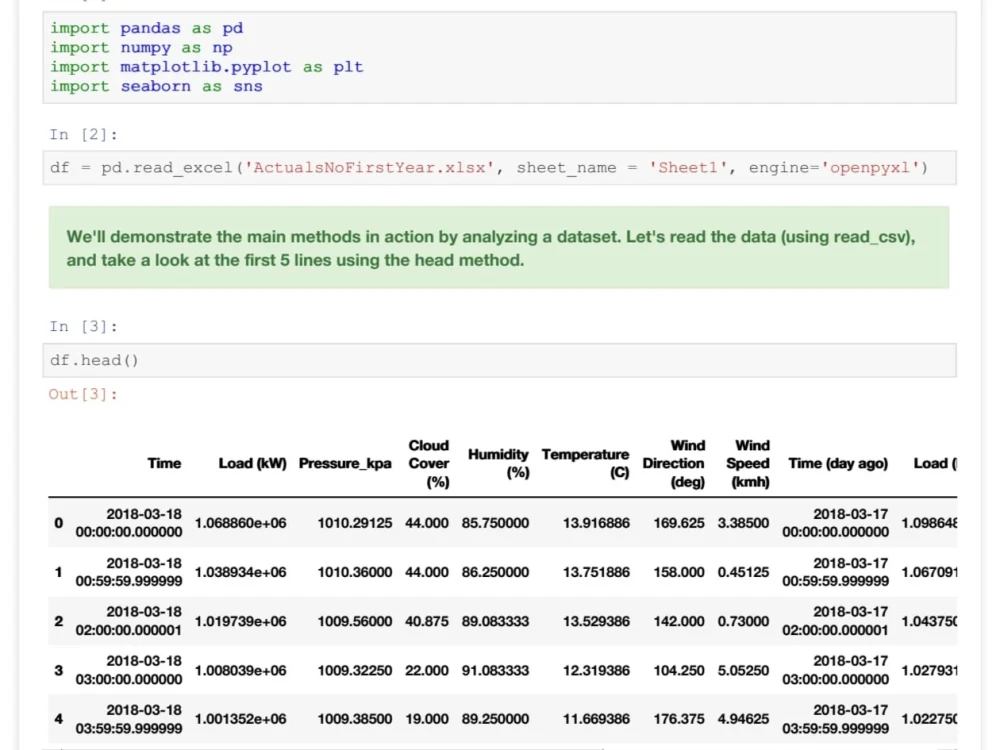Click humidity value 85.750000
Image resolution: width=1000 pixels, height=750 pixels.
click(496, 523)
